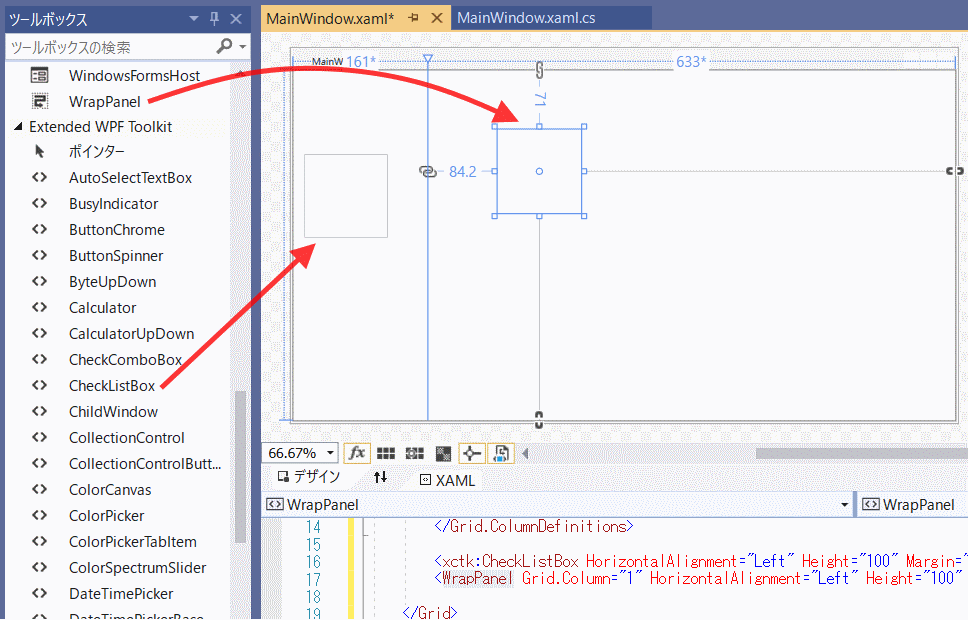Image resolution: width=968 pixels, height=620 pixels.
Task: Click the 161* column width label
Action: coord(361,62)
